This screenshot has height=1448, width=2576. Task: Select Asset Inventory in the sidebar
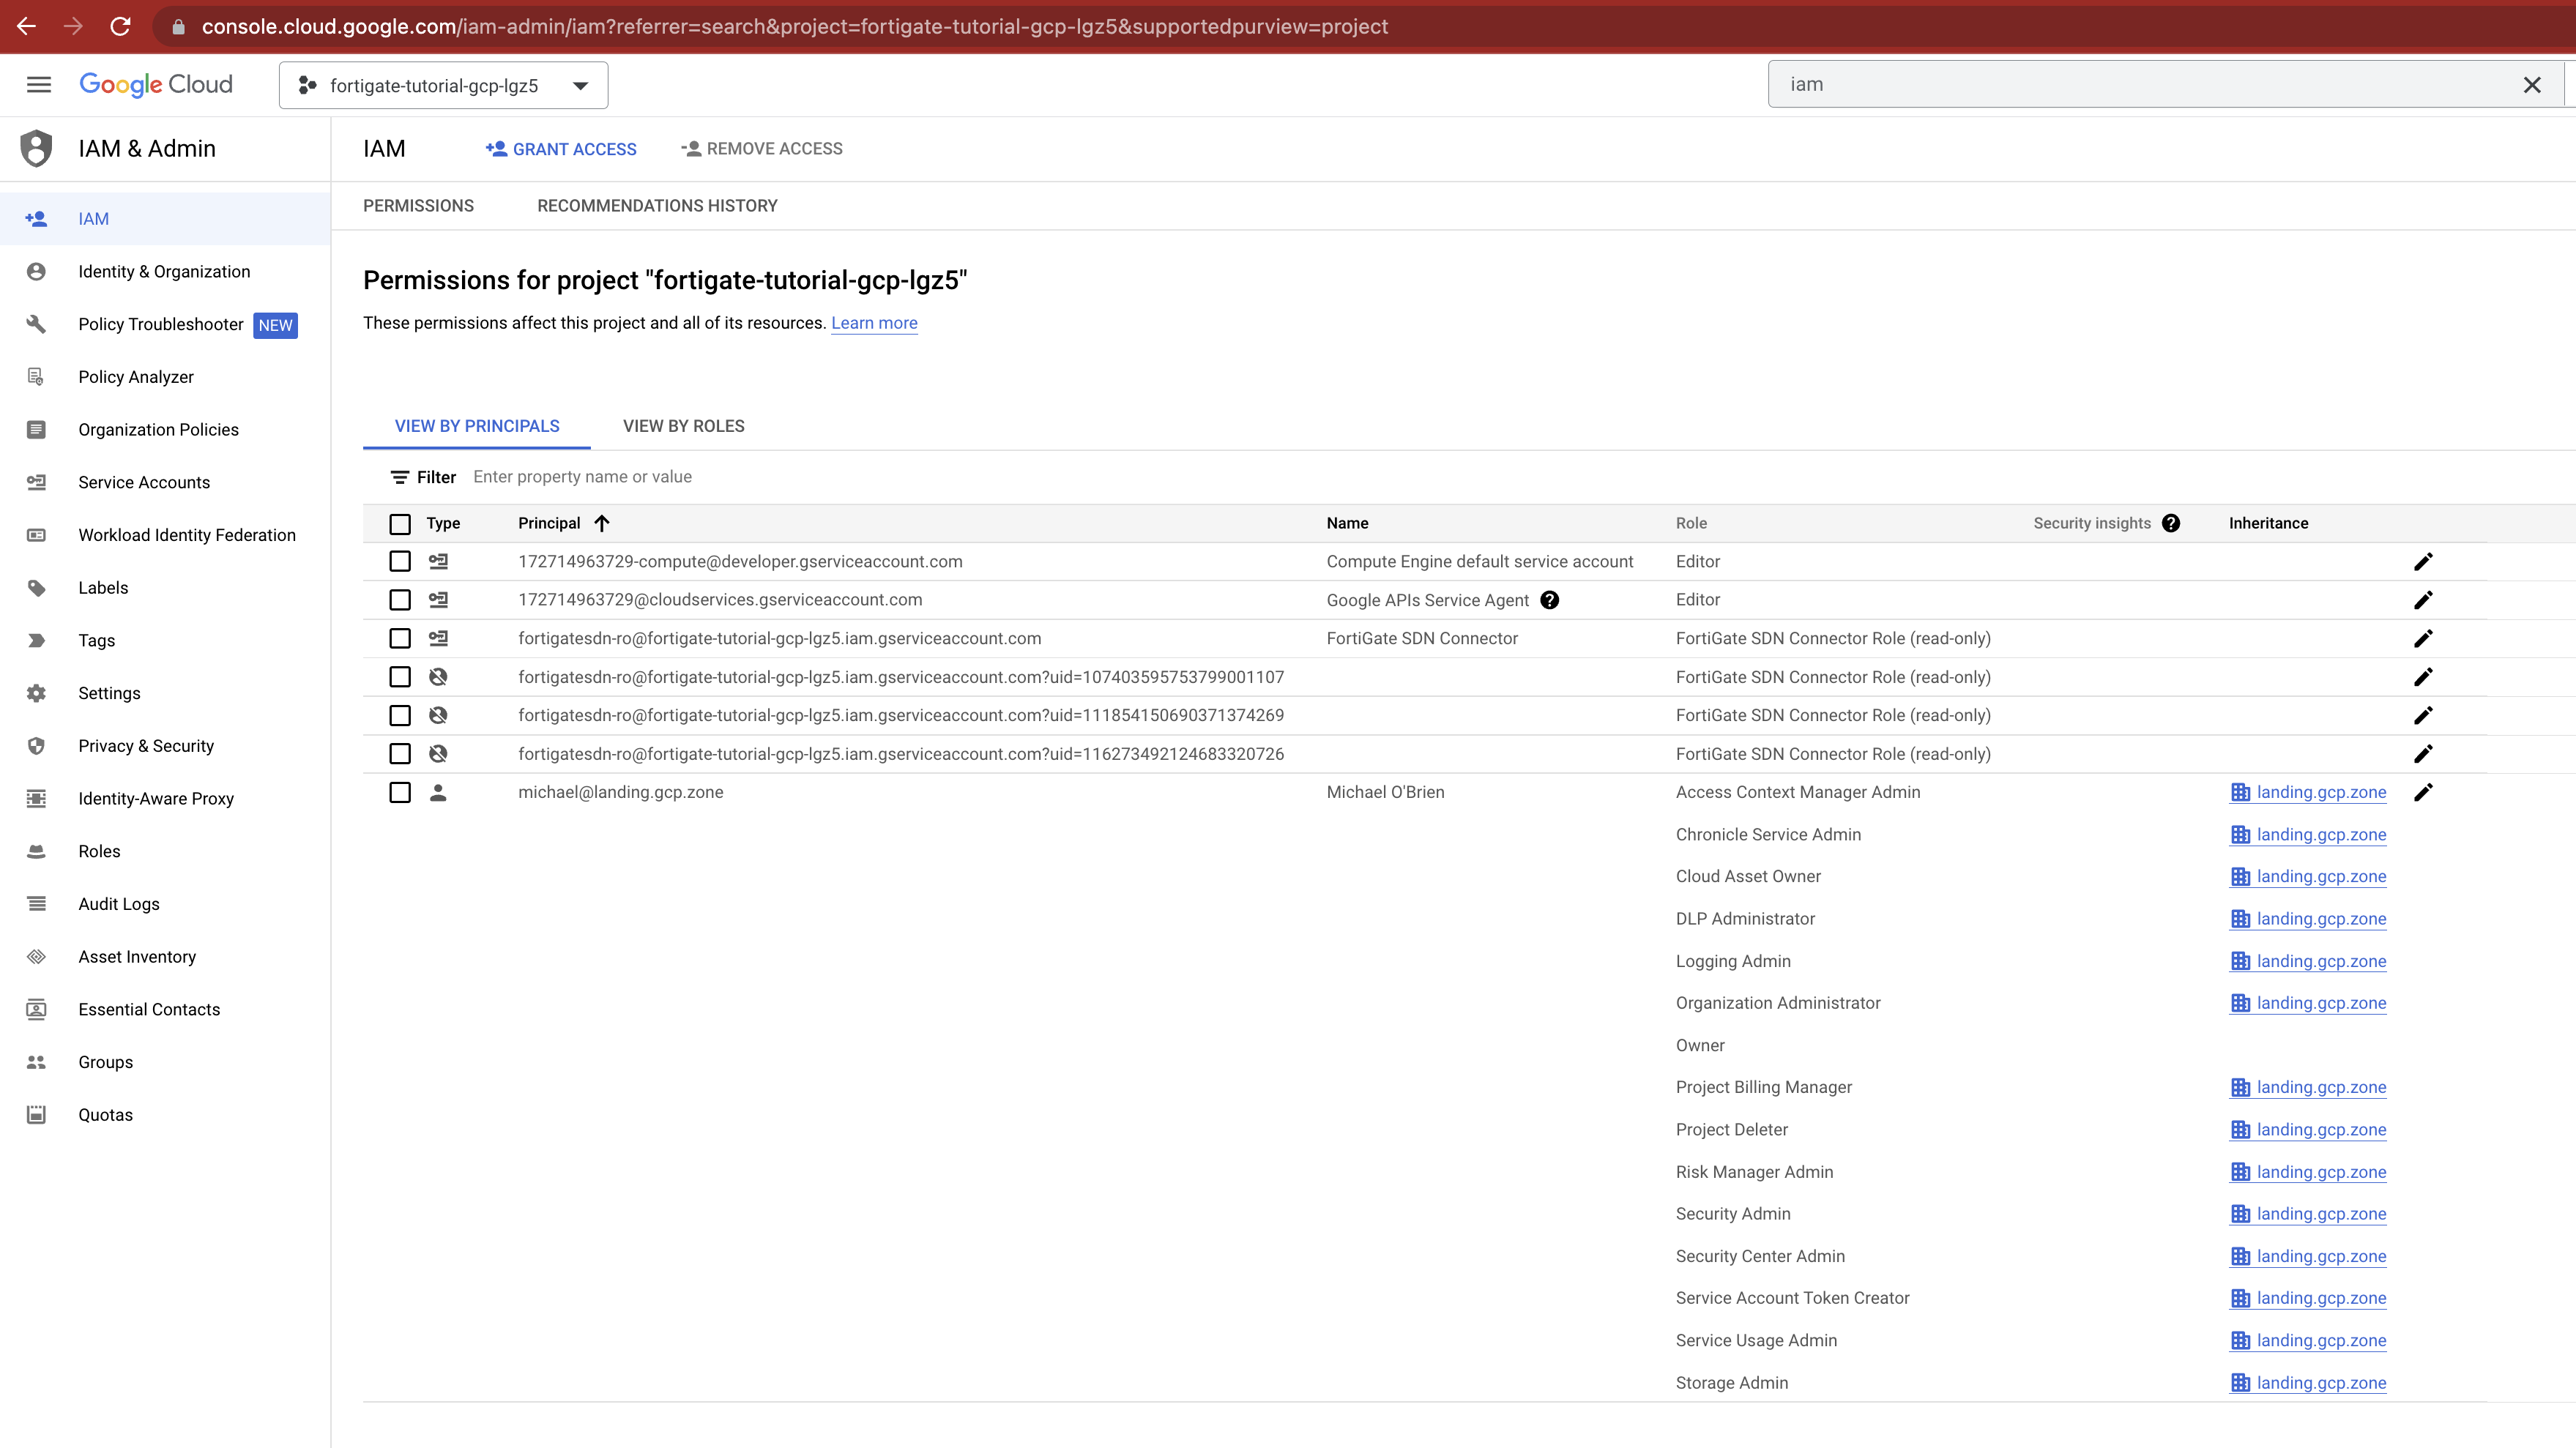point(137,956)
